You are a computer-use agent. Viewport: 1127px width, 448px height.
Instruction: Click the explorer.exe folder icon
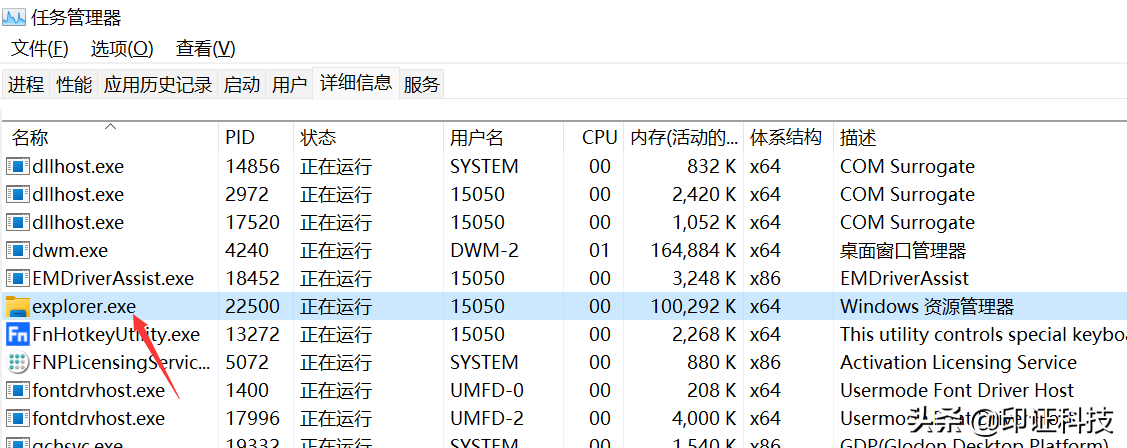tap(18, 307)
